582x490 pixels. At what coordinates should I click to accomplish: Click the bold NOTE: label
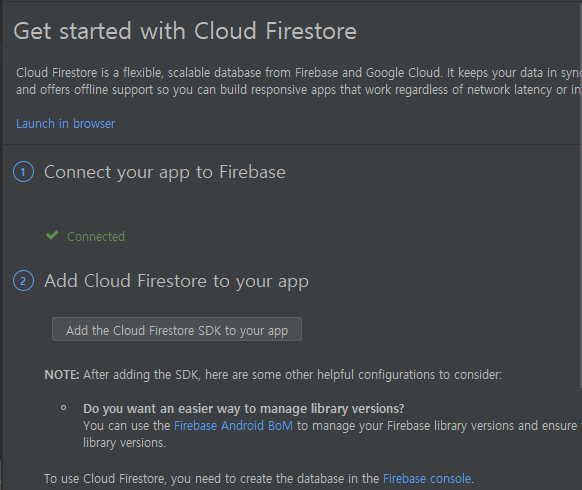pyautogui.click(x=62, y=375)
